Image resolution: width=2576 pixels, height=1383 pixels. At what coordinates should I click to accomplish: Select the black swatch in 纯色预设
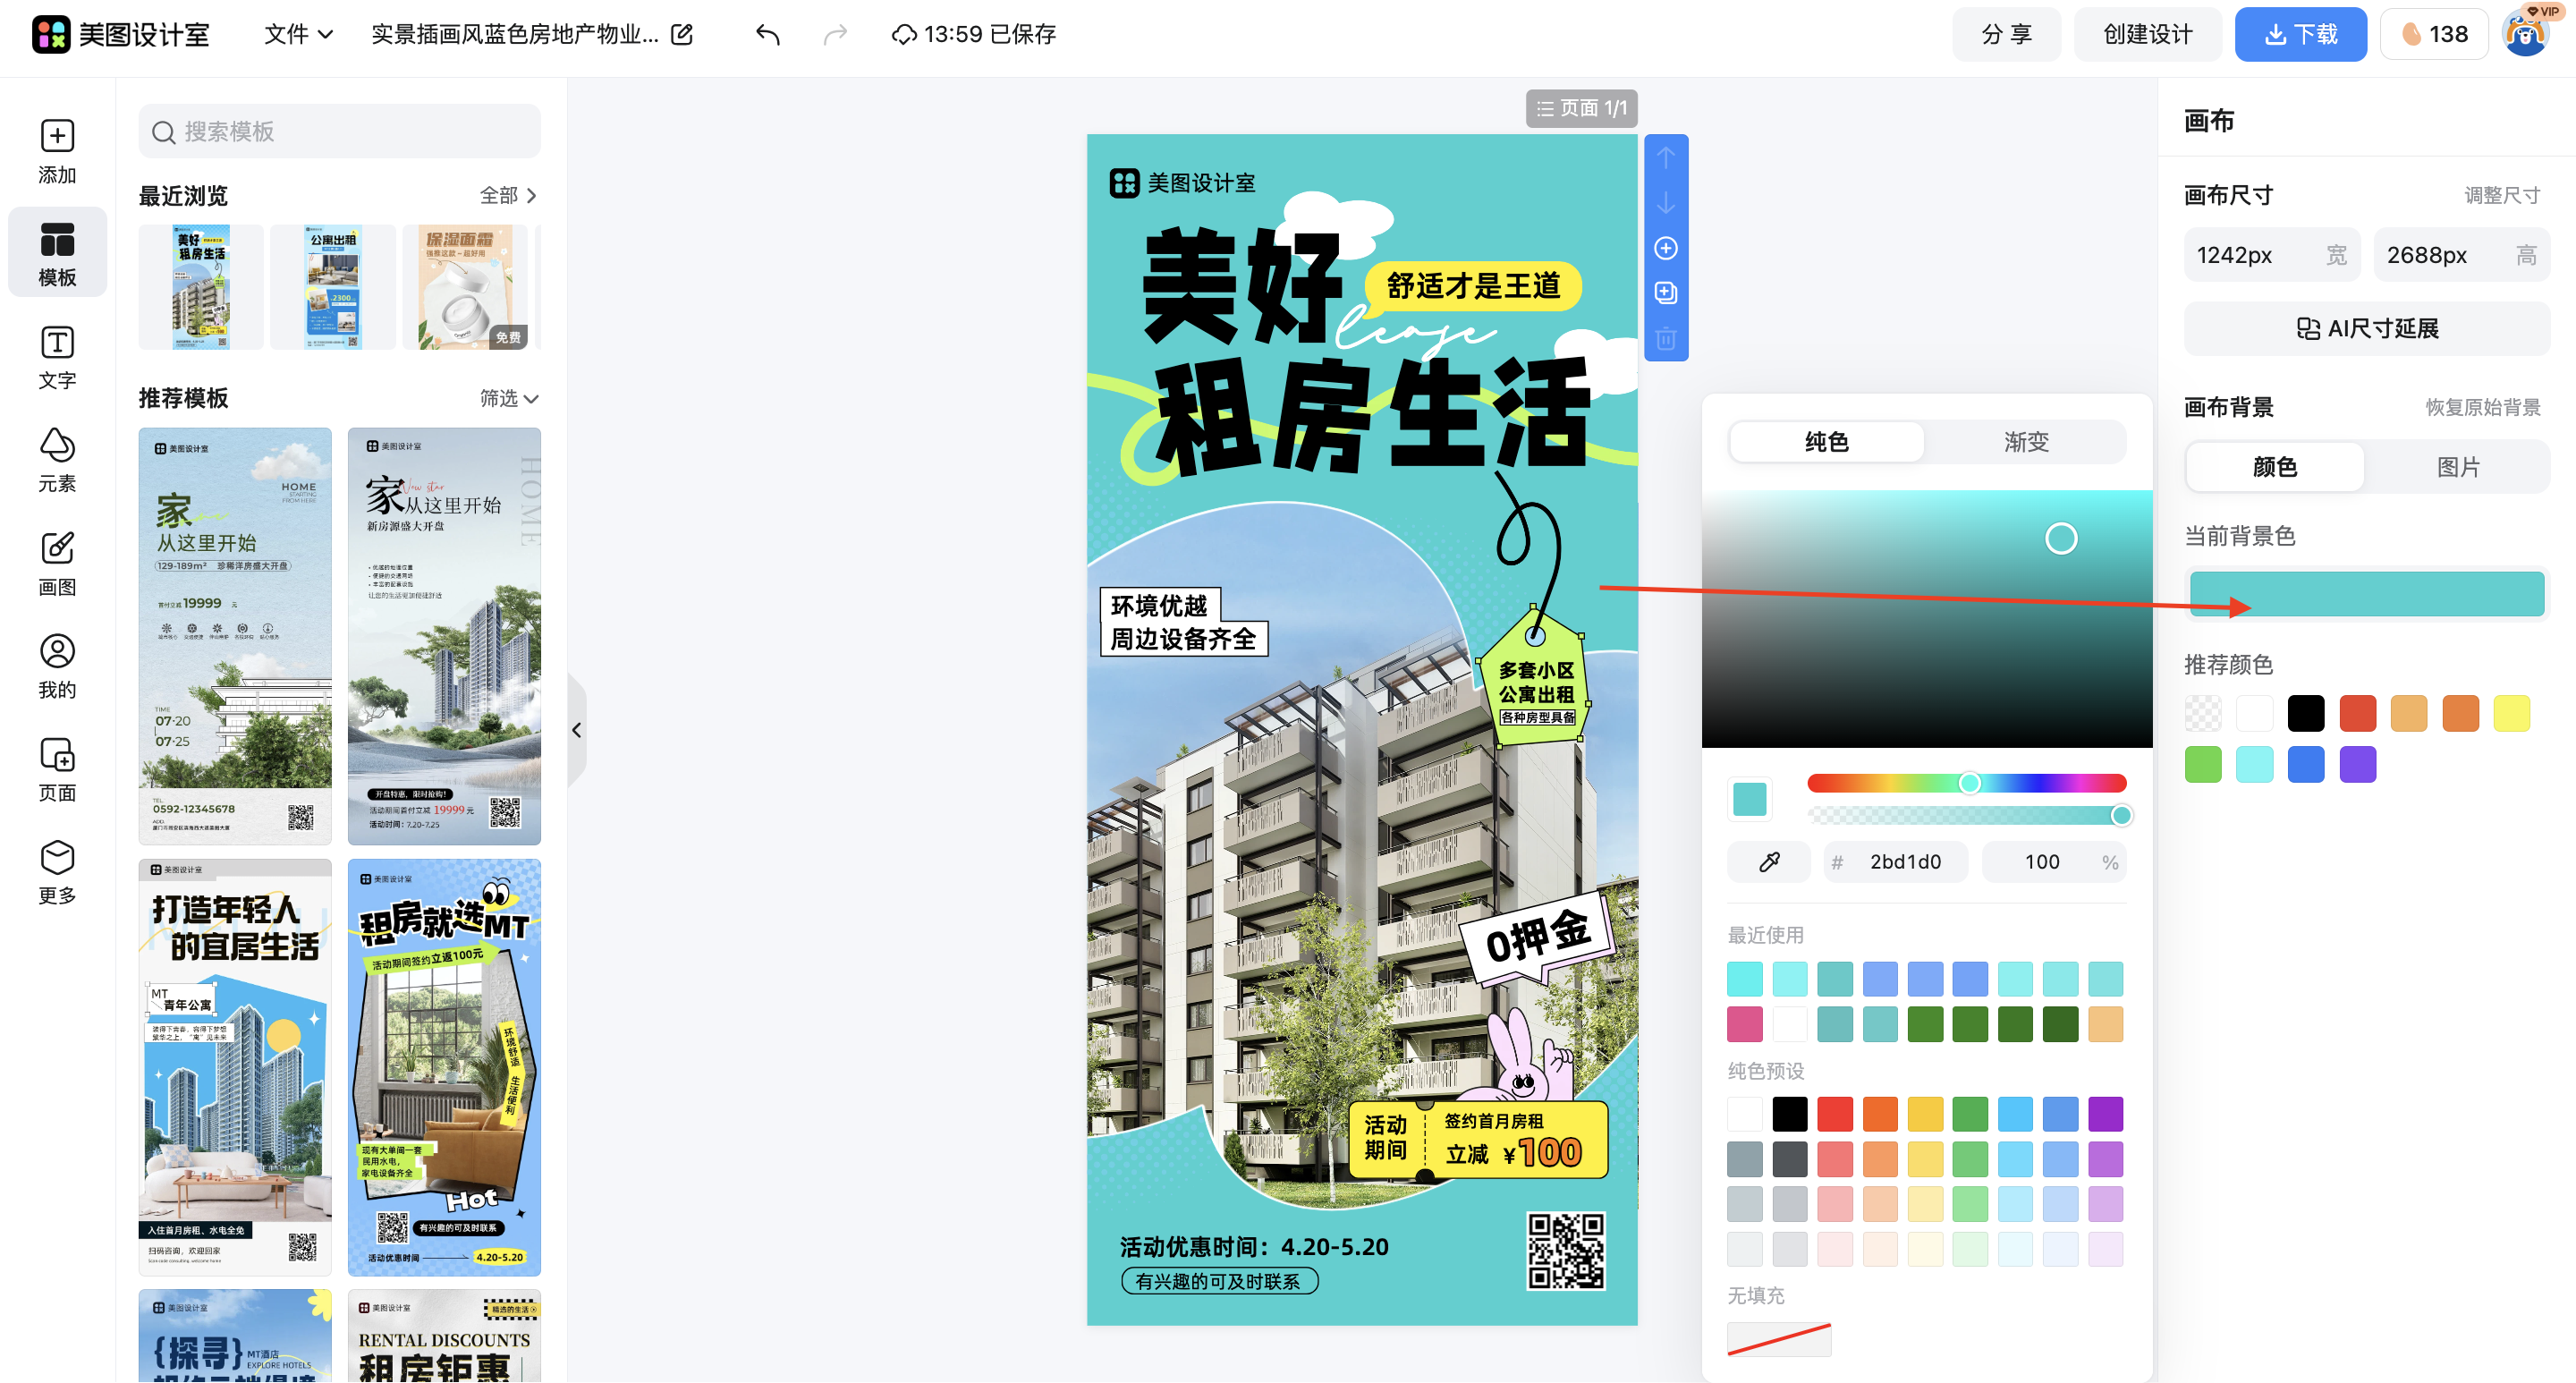[x=1790, y=1113]
